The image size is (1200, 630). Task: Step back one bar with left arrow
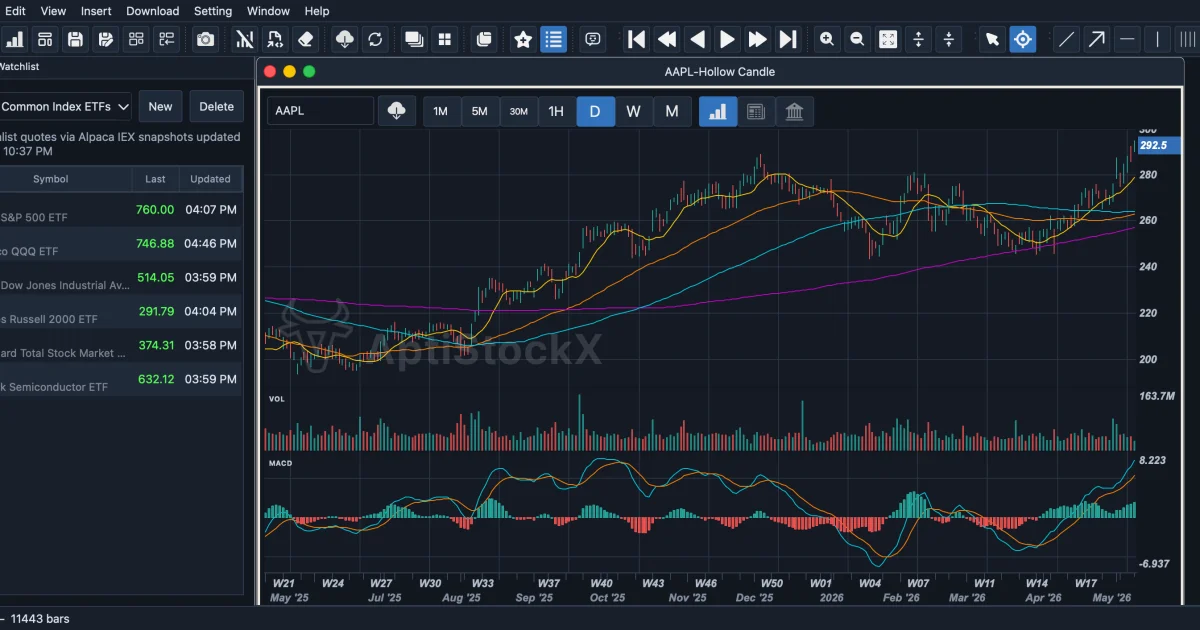697,39
